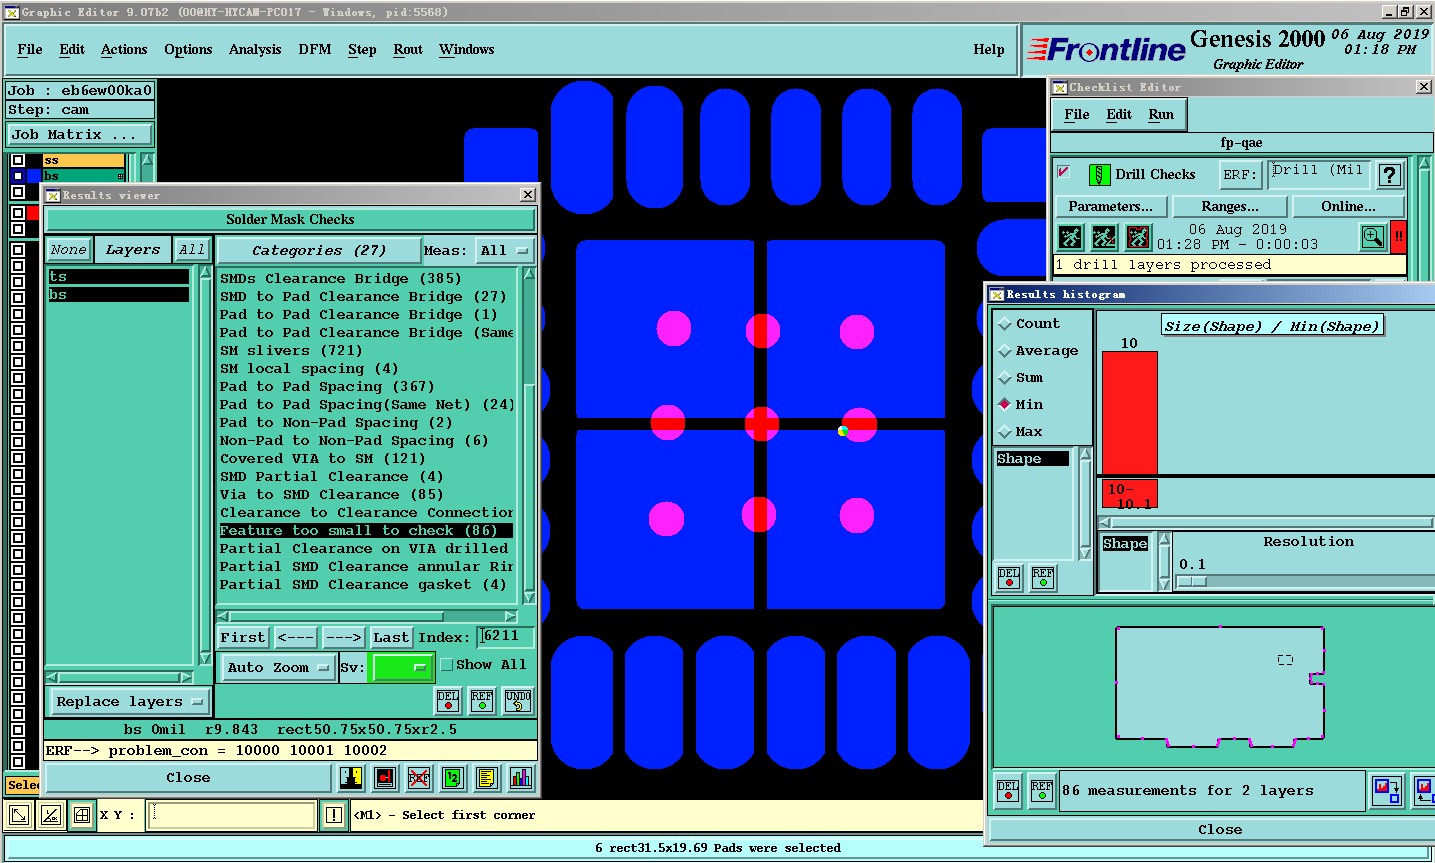
Task: Click the green numbered page icon
Action: point(453,777)
